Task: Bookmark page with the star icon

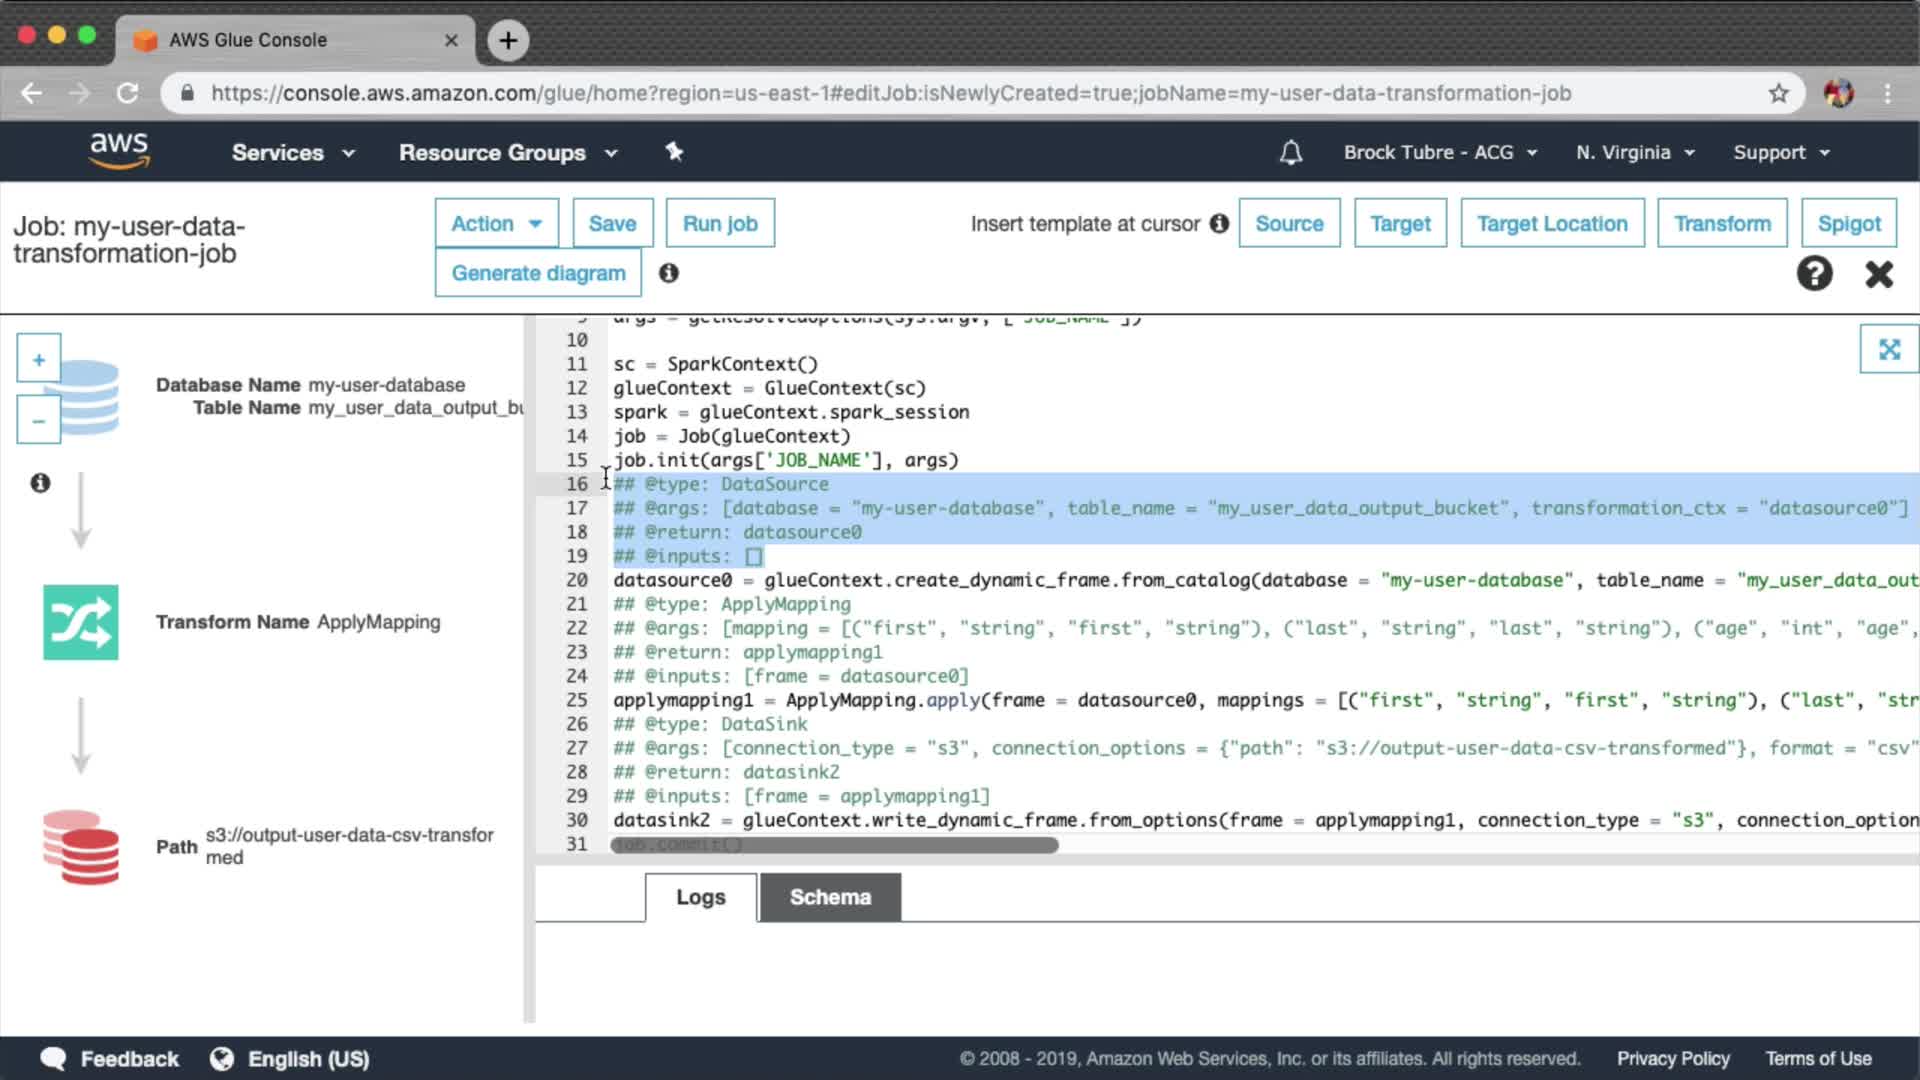Action: tap(1778, 93)
